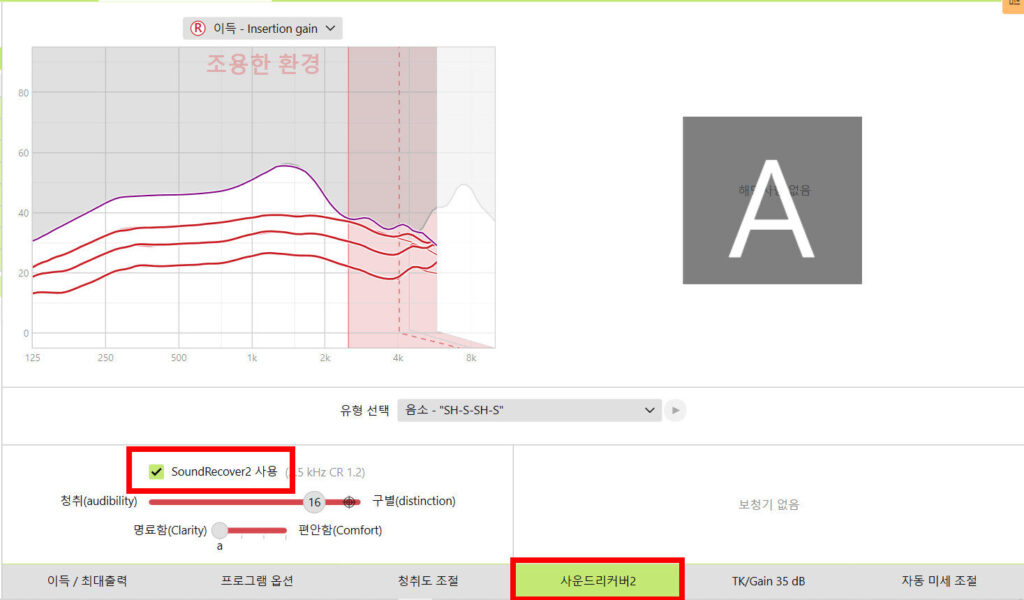The height and width of the screenshot is (600, 1024).
Task: Click chevron arrow of Insertion gain selector
Action: (x=331, y=29)
